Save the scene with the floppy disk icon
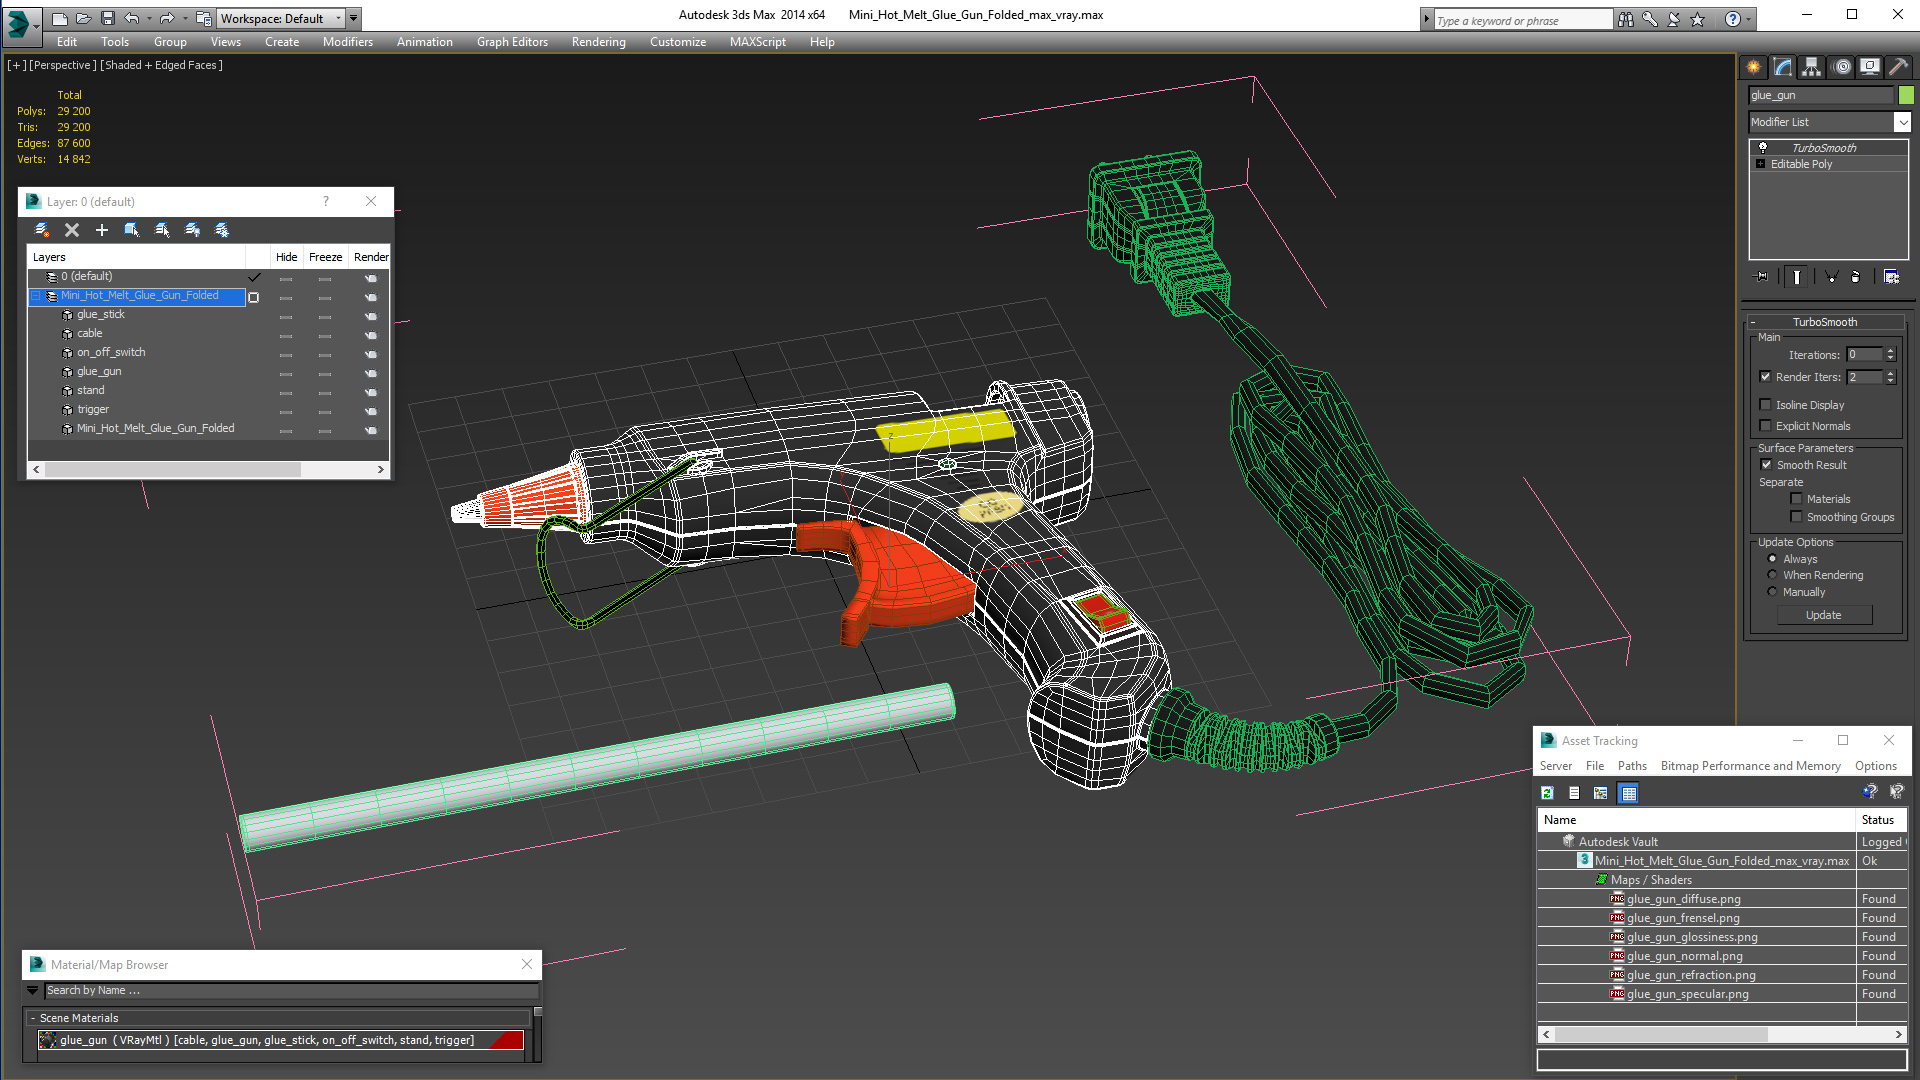Screen dimensions: 1920x1080 point(108,18)
